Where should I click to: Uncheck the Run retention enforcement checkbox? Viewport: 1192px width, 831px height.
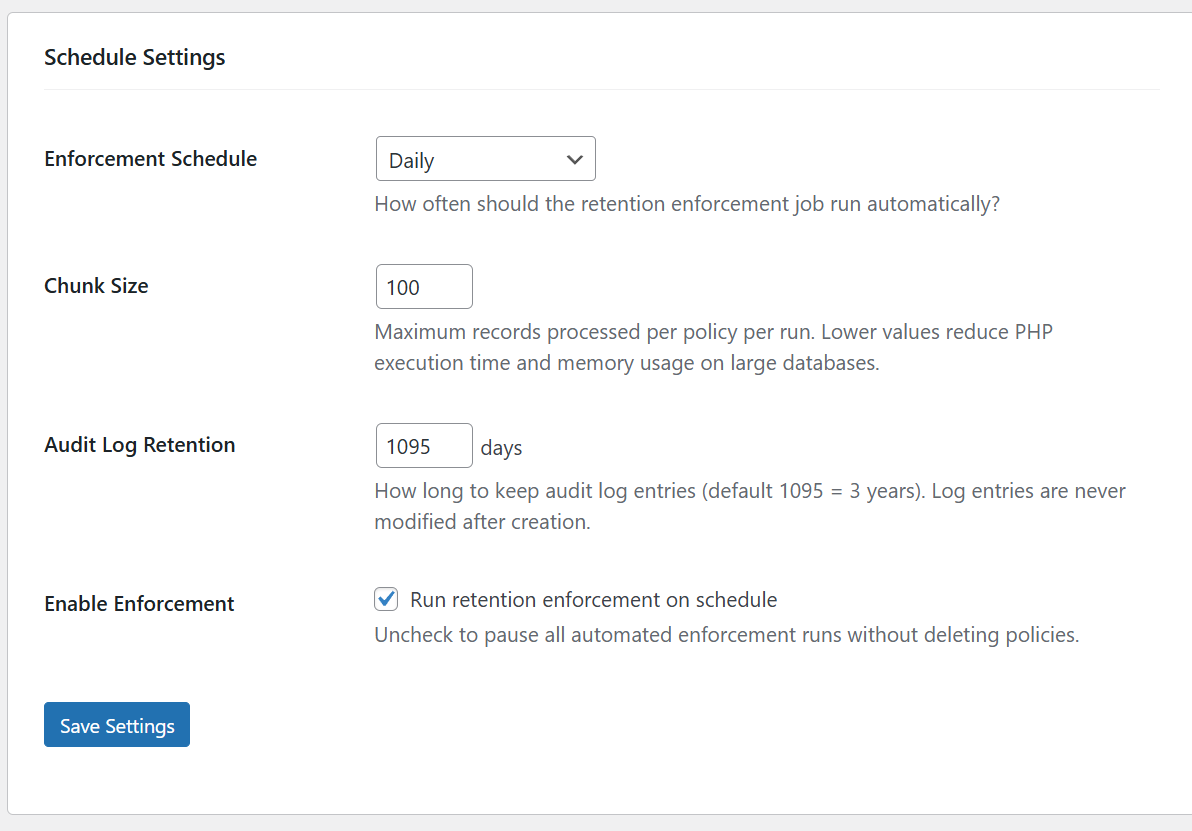point(386,599)
